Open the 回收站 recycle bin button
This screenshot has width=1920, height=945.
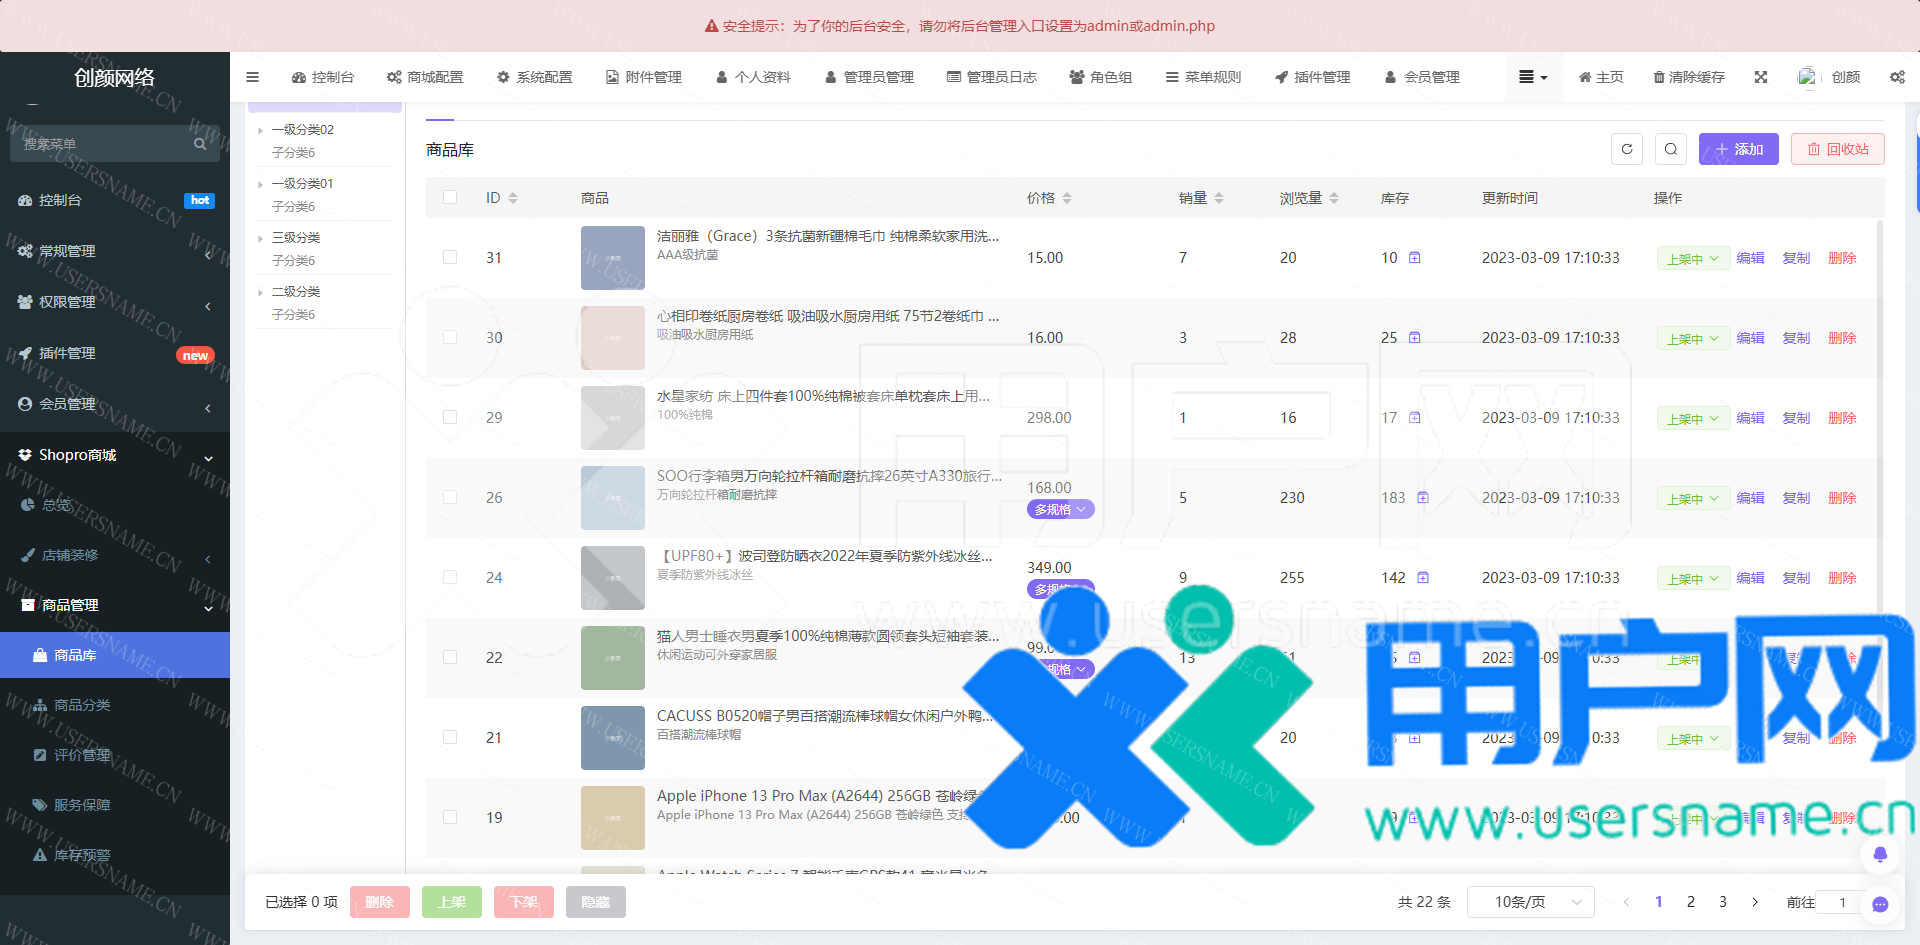pyautogui.click(x=1837, y=149)
